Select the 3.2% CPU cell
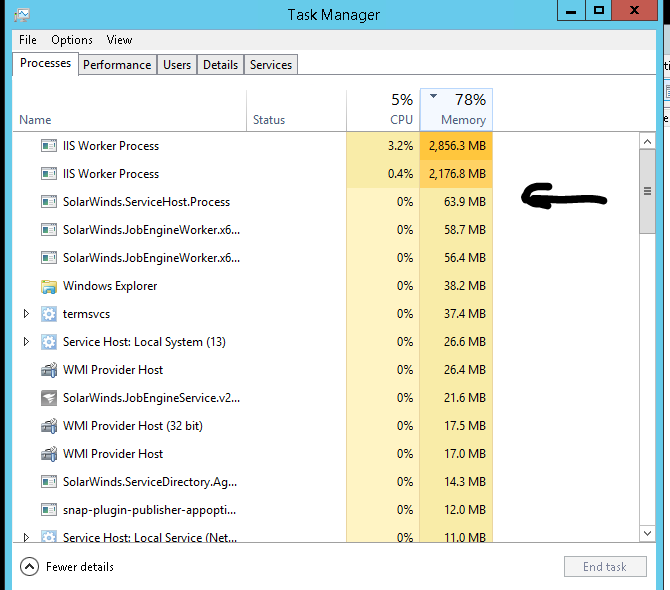 click(x=383, y=146)
